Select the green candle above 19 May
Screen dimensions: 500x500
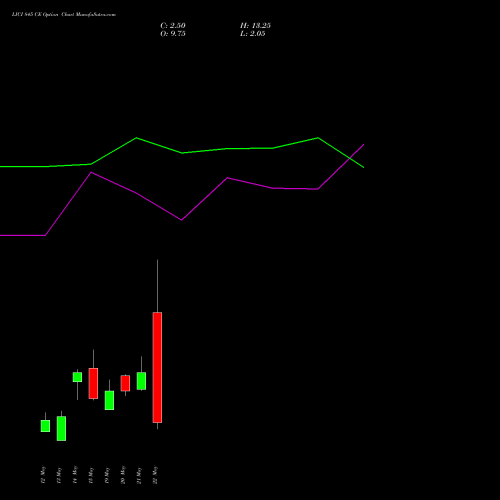click(109, 400)
